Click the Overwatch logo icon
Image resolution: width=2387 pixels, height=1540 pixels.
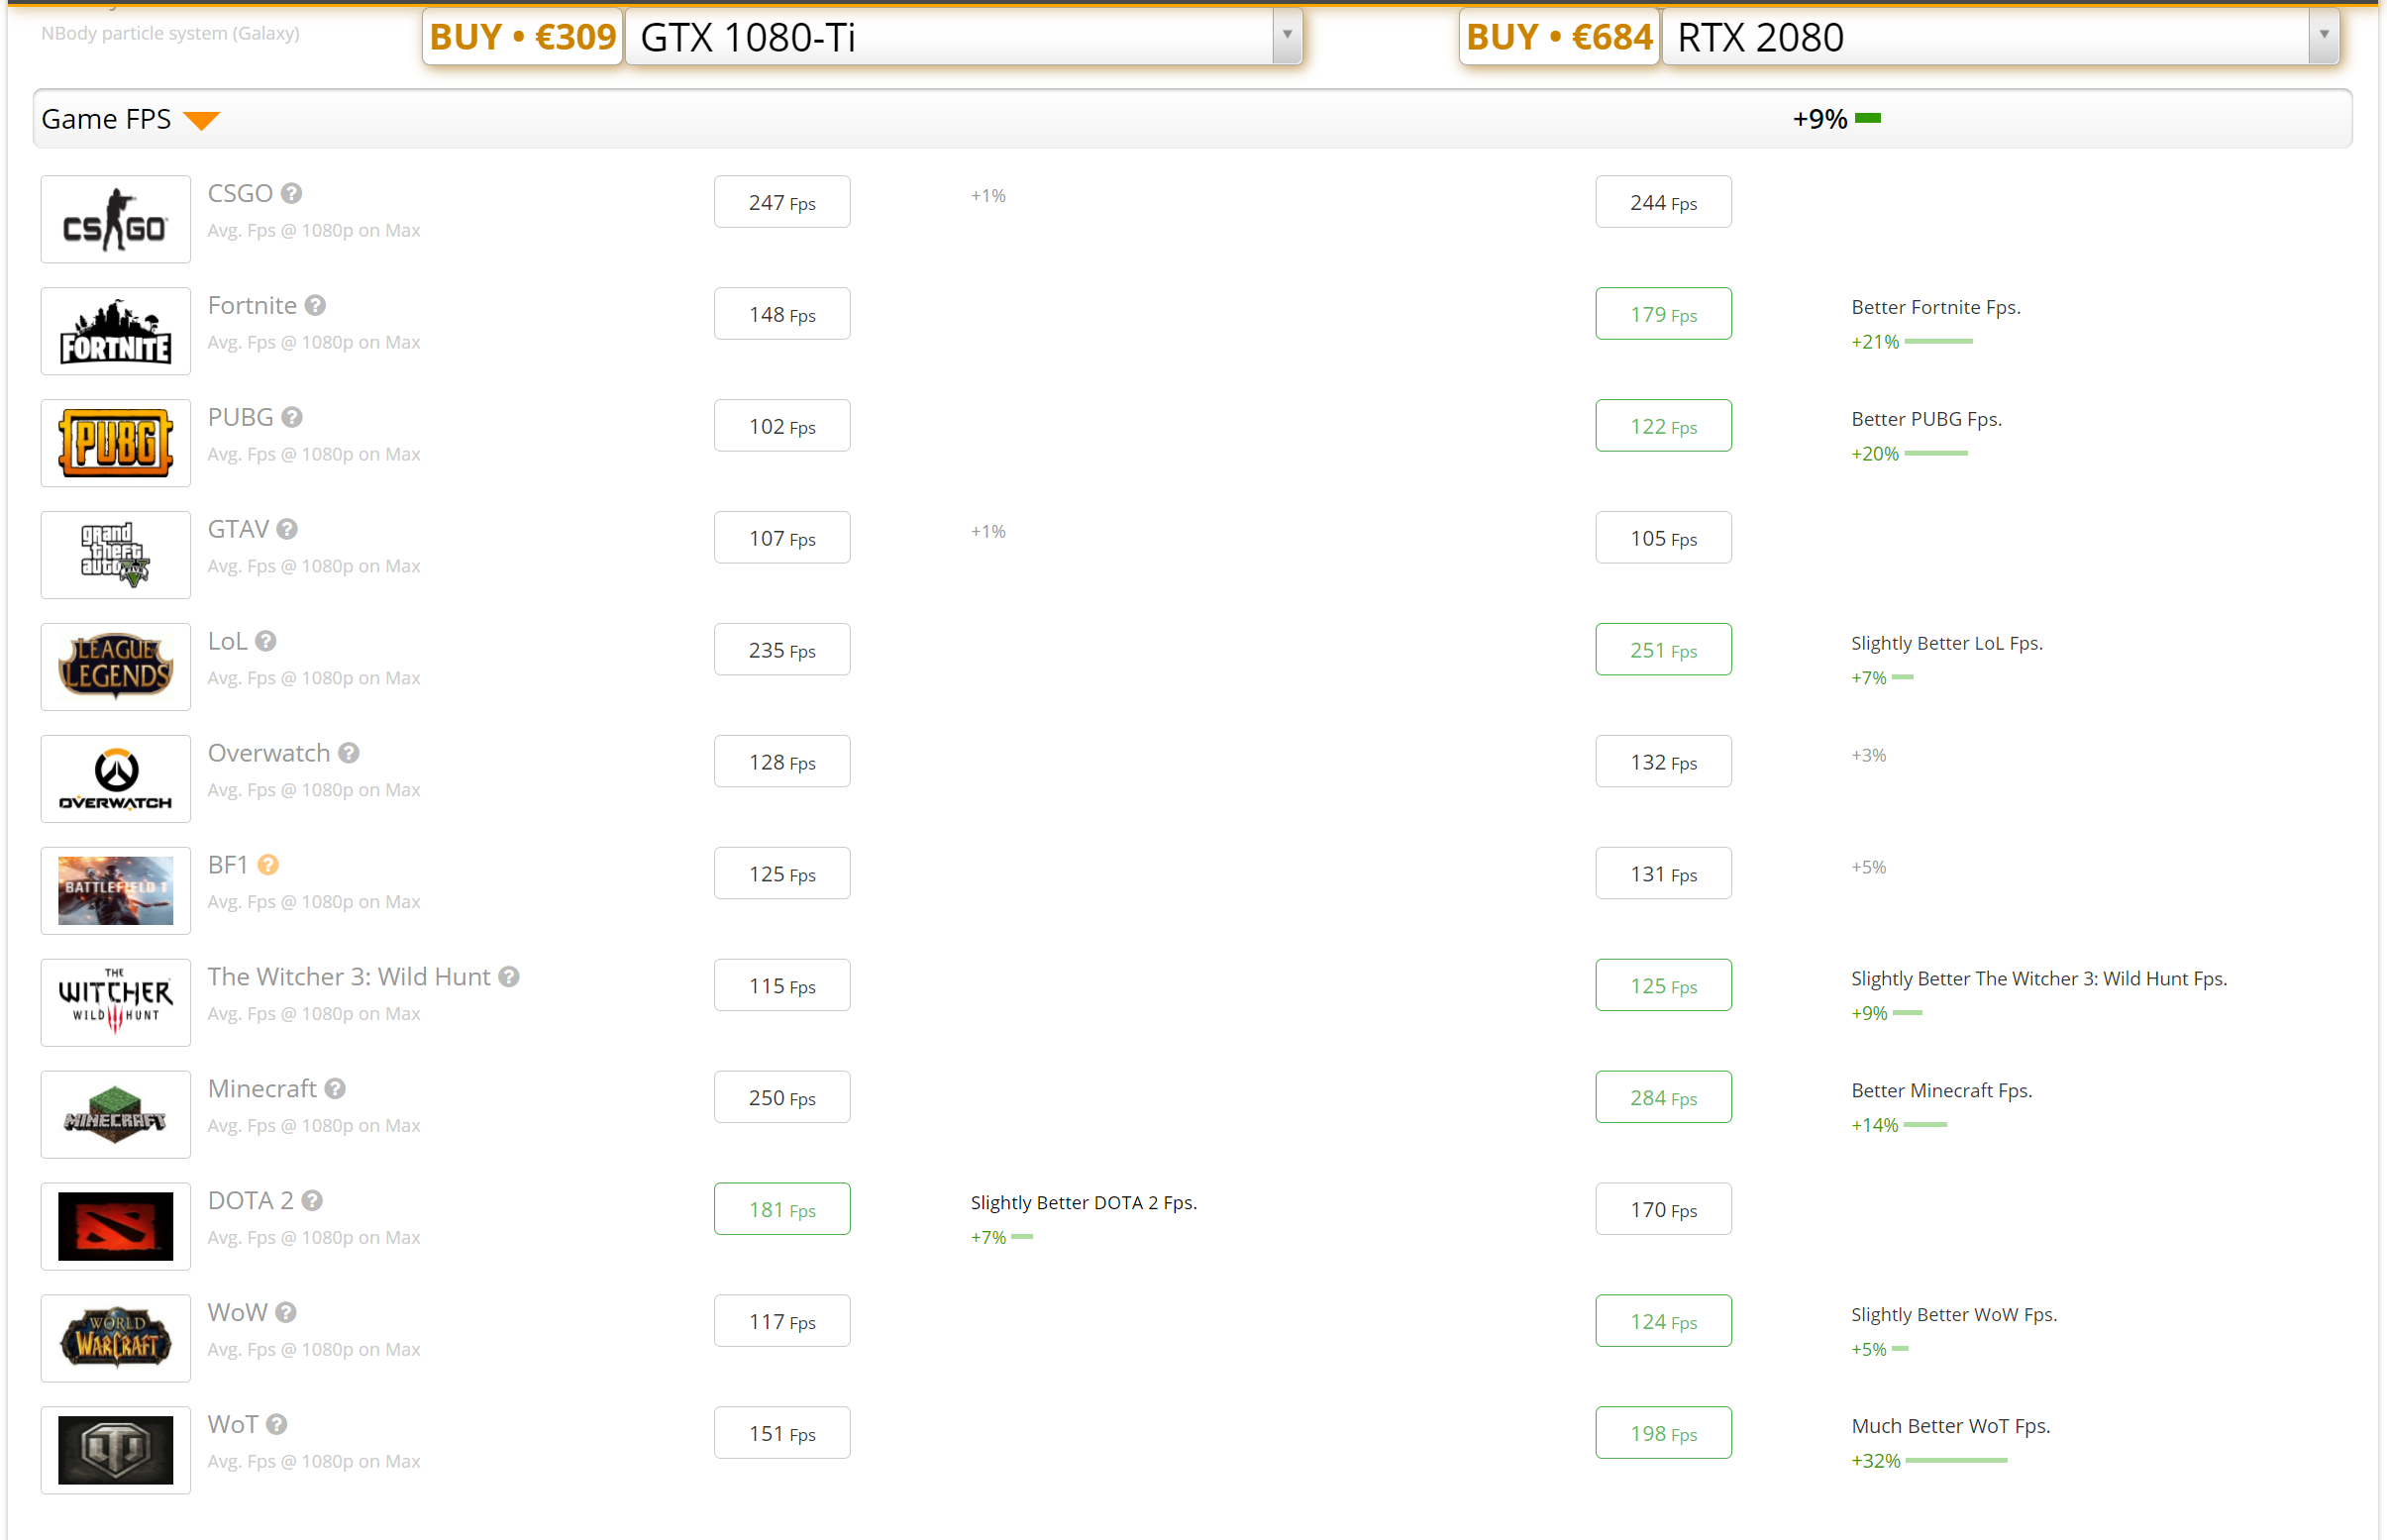115,778
